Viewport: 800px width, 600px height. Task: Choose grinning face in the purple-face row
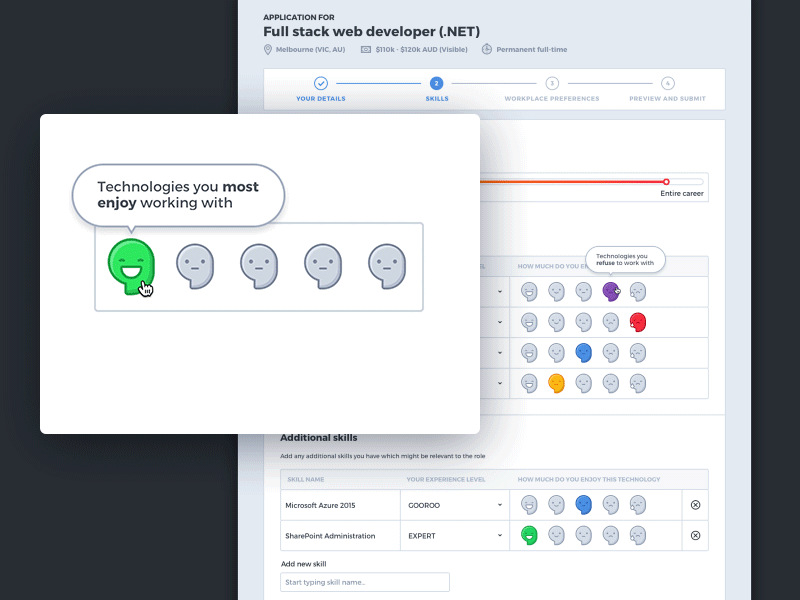tap(529, 292)
